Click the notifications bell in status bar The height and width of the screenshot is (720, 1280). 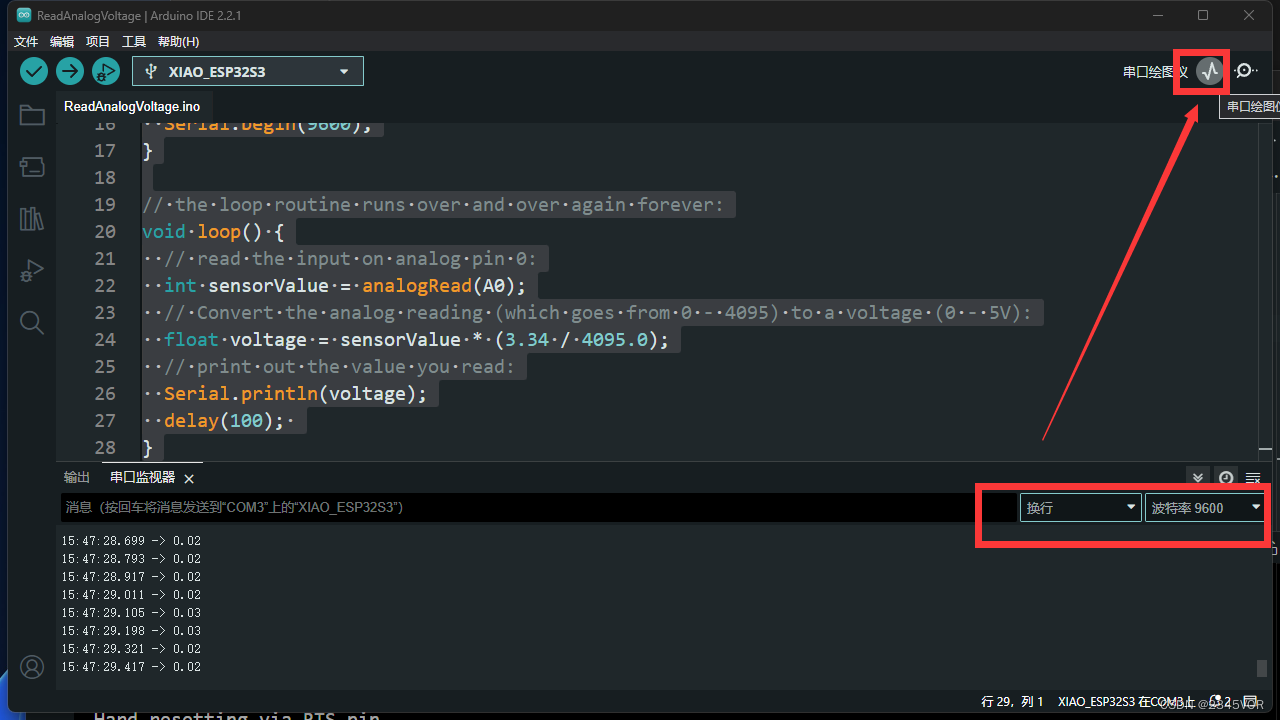point(1216,702)
